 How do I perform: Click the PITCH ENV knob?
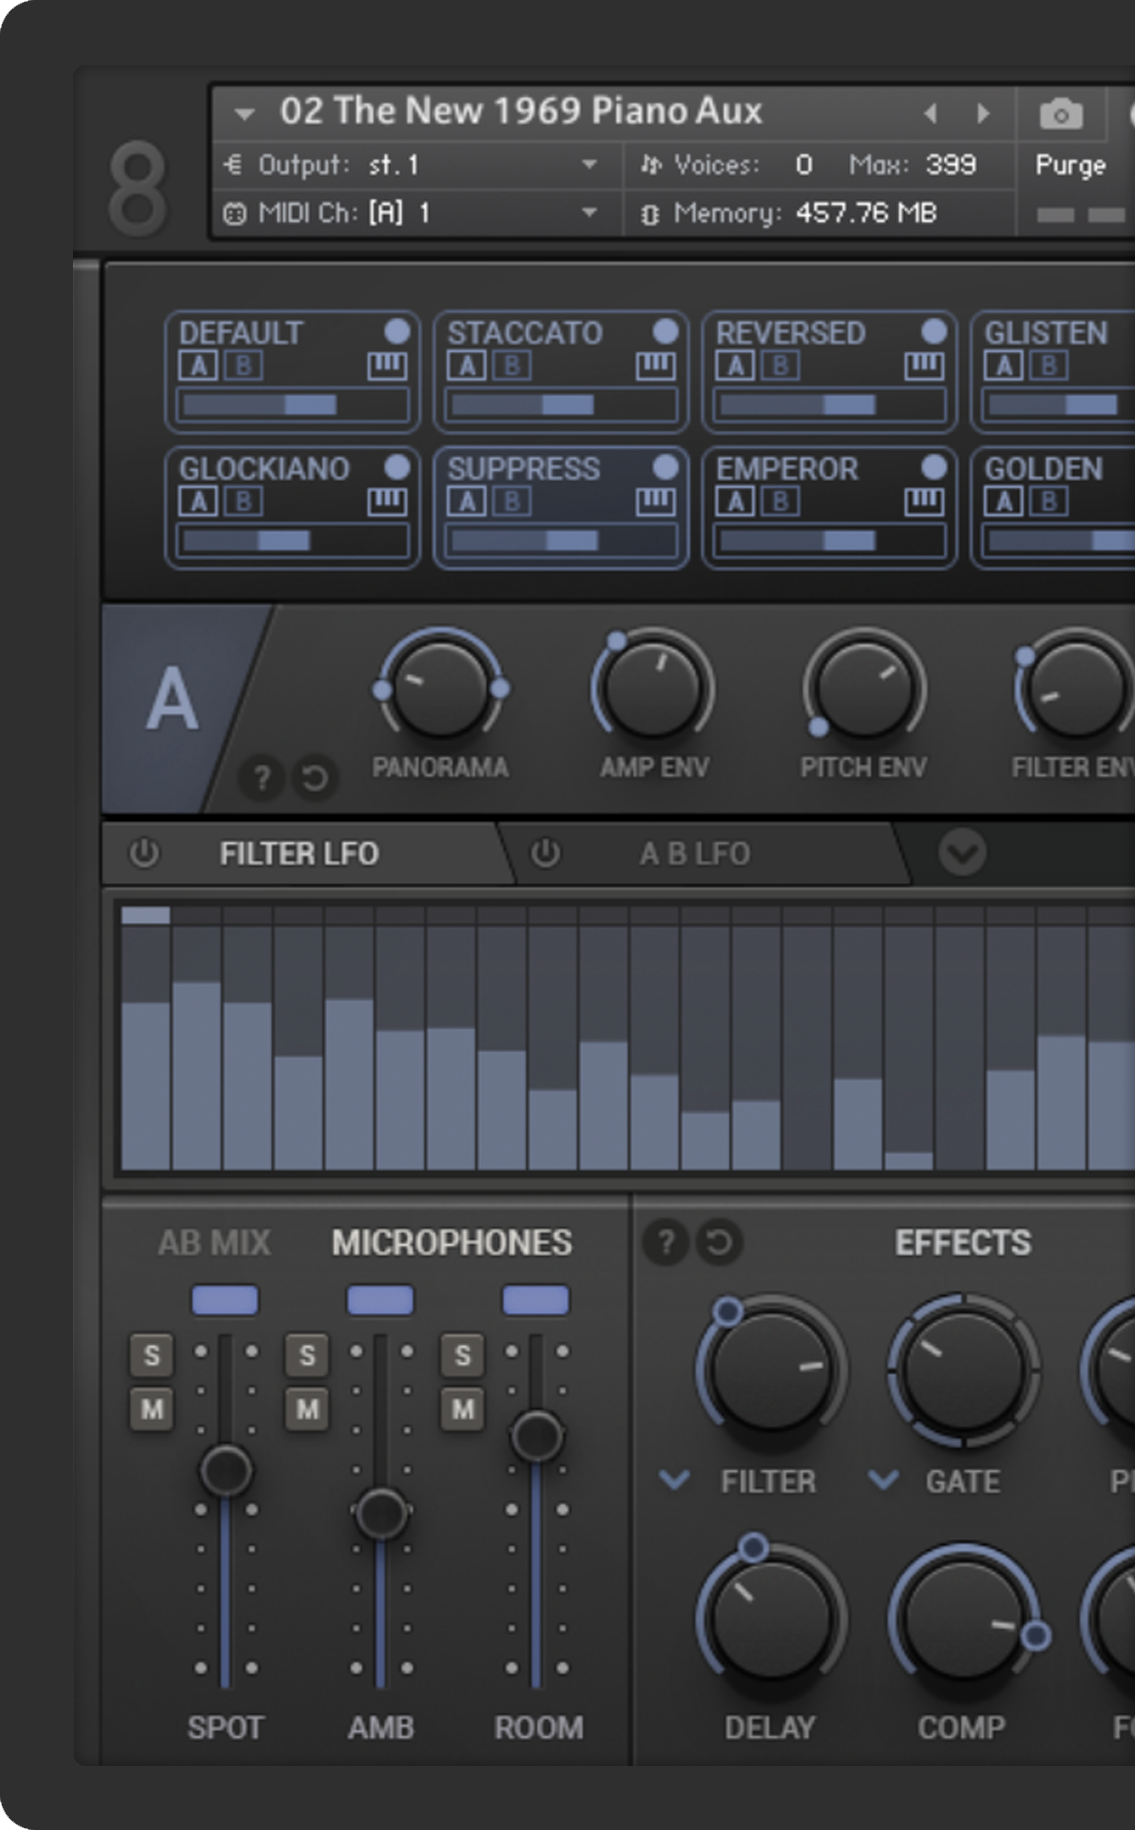click(x=863, y=691)
